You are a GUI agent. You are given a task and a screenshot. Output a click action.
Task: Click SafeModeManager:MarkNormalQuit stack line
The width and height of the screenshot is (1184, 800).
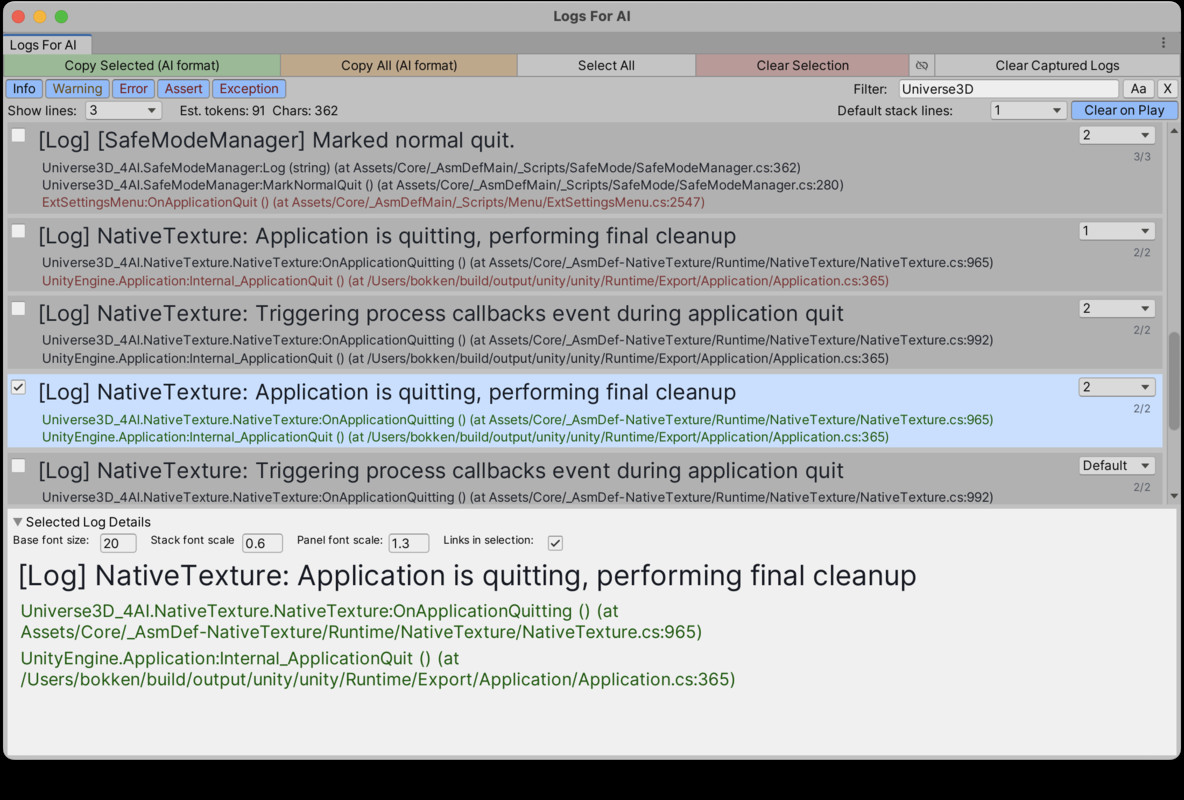click(x=442, y=185)
